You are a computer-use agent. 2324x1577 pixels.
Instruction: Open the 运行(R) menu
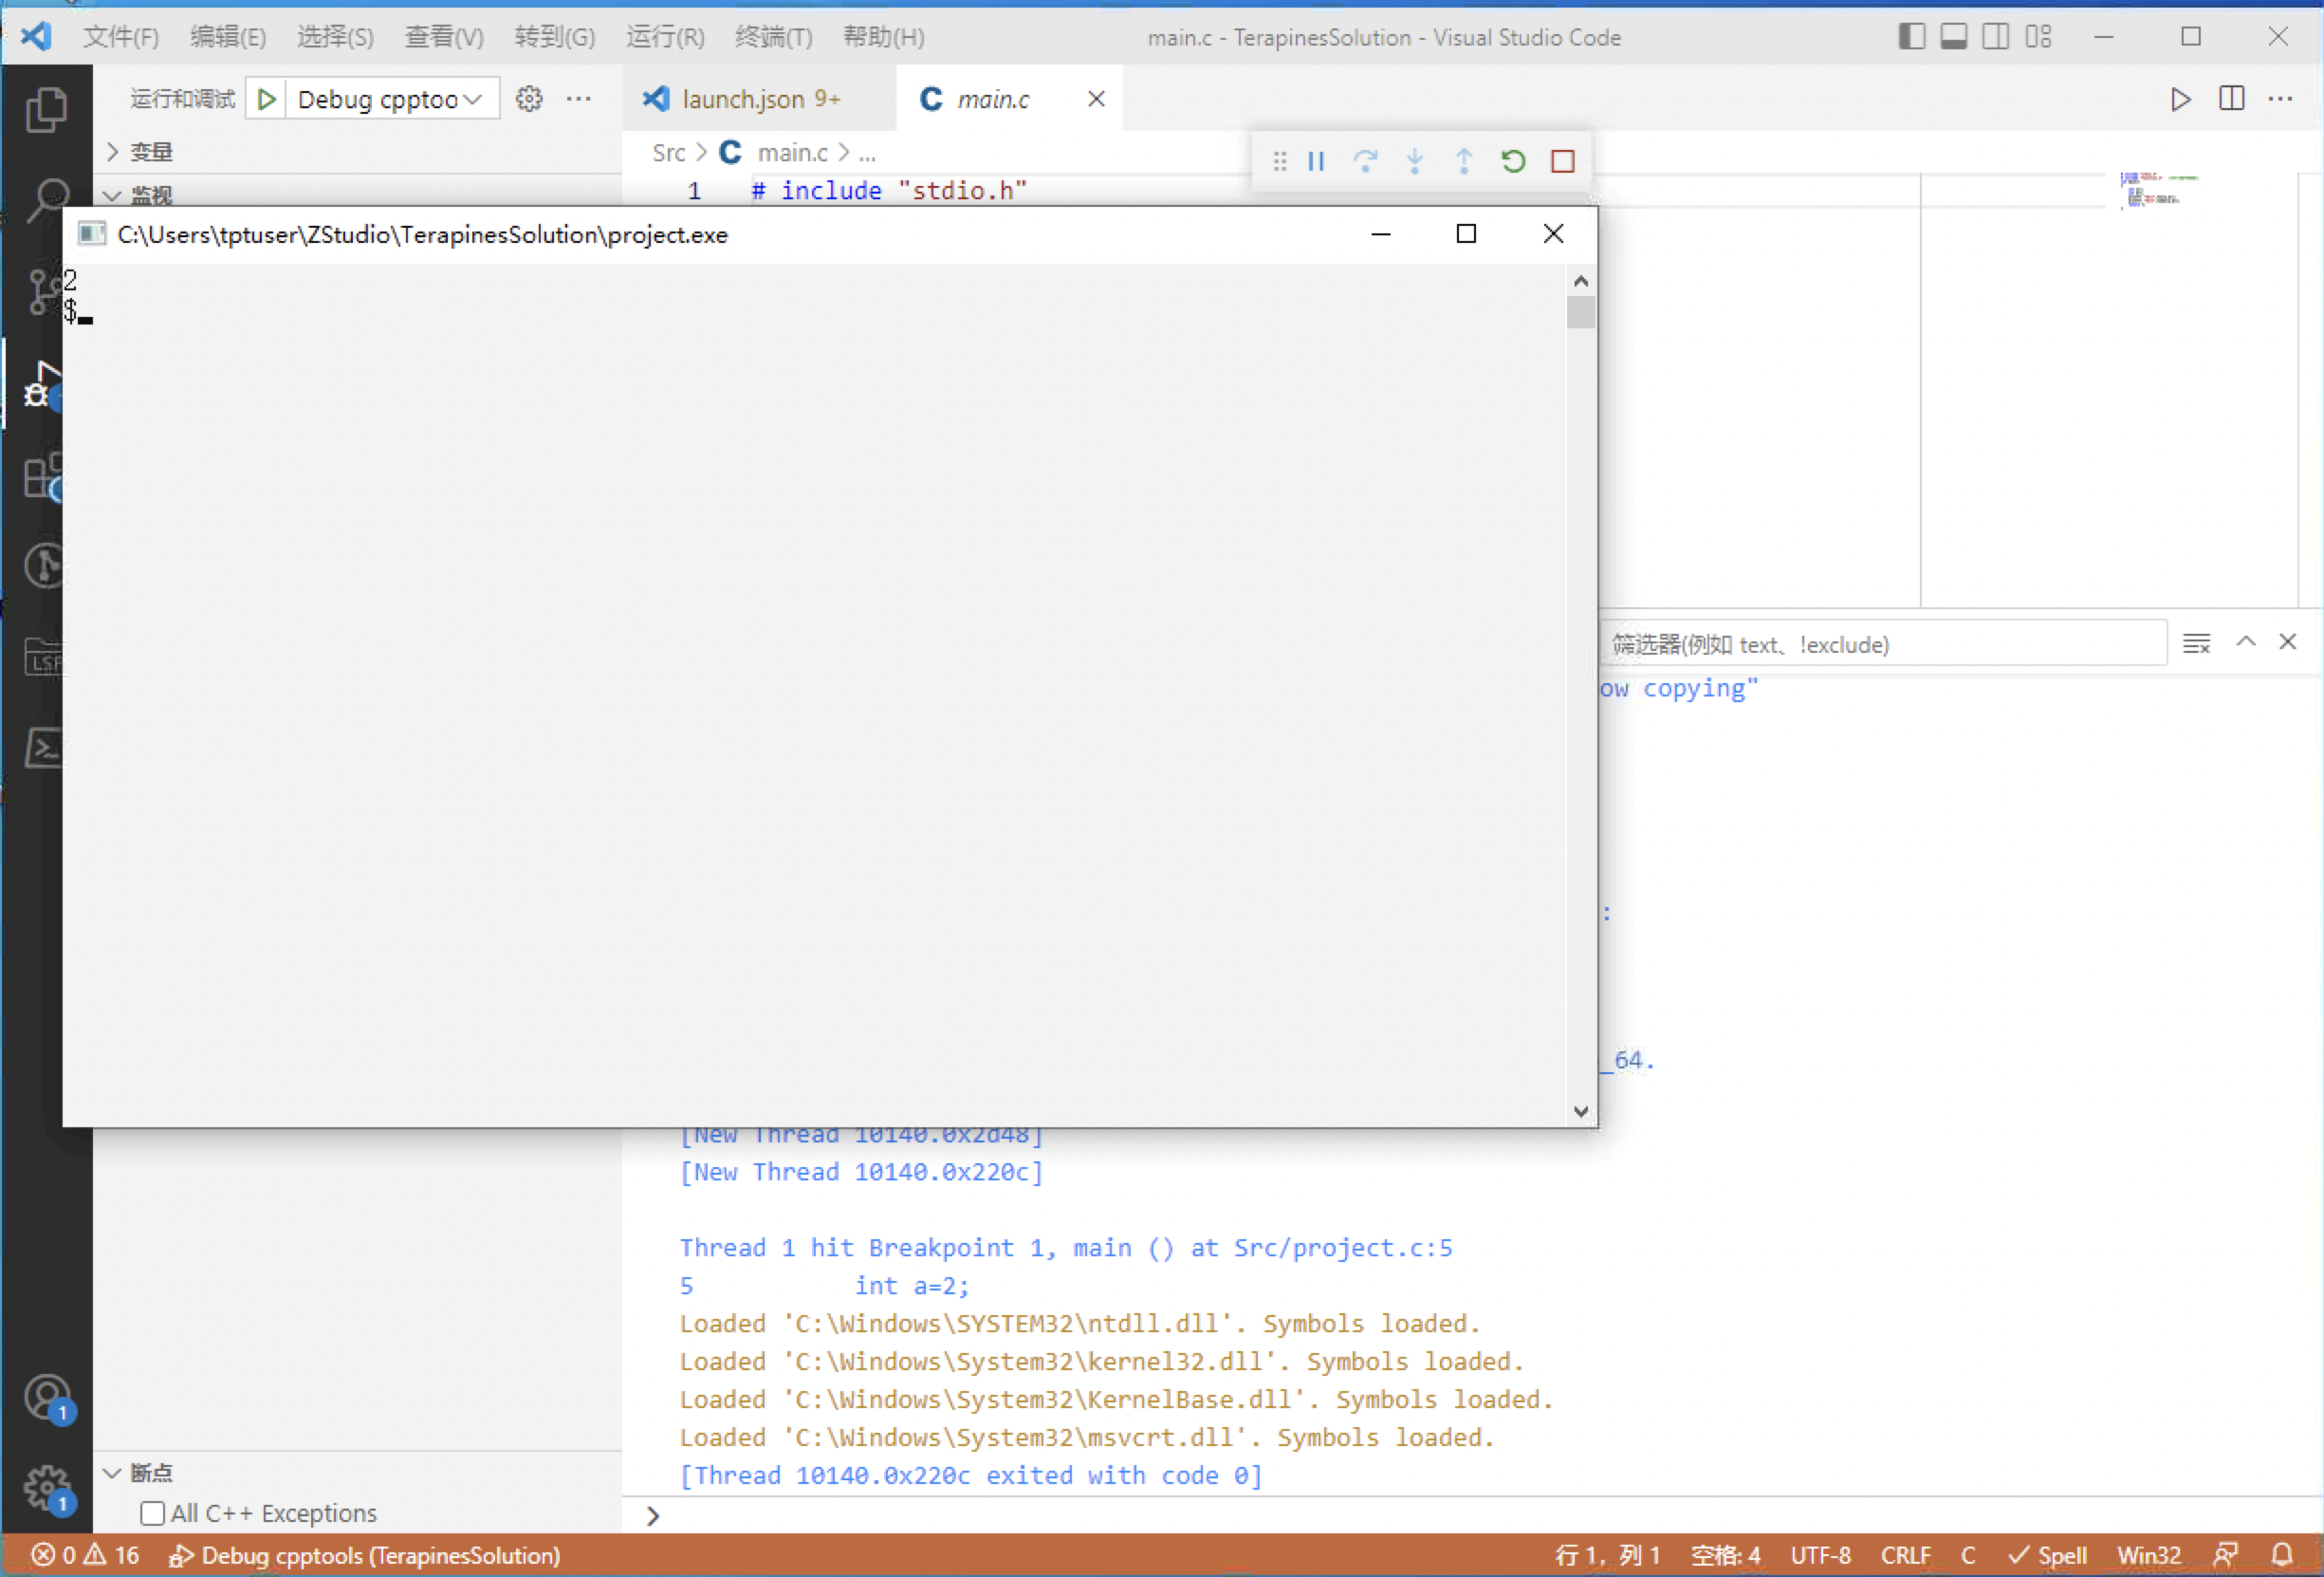[x=664, y=37]
